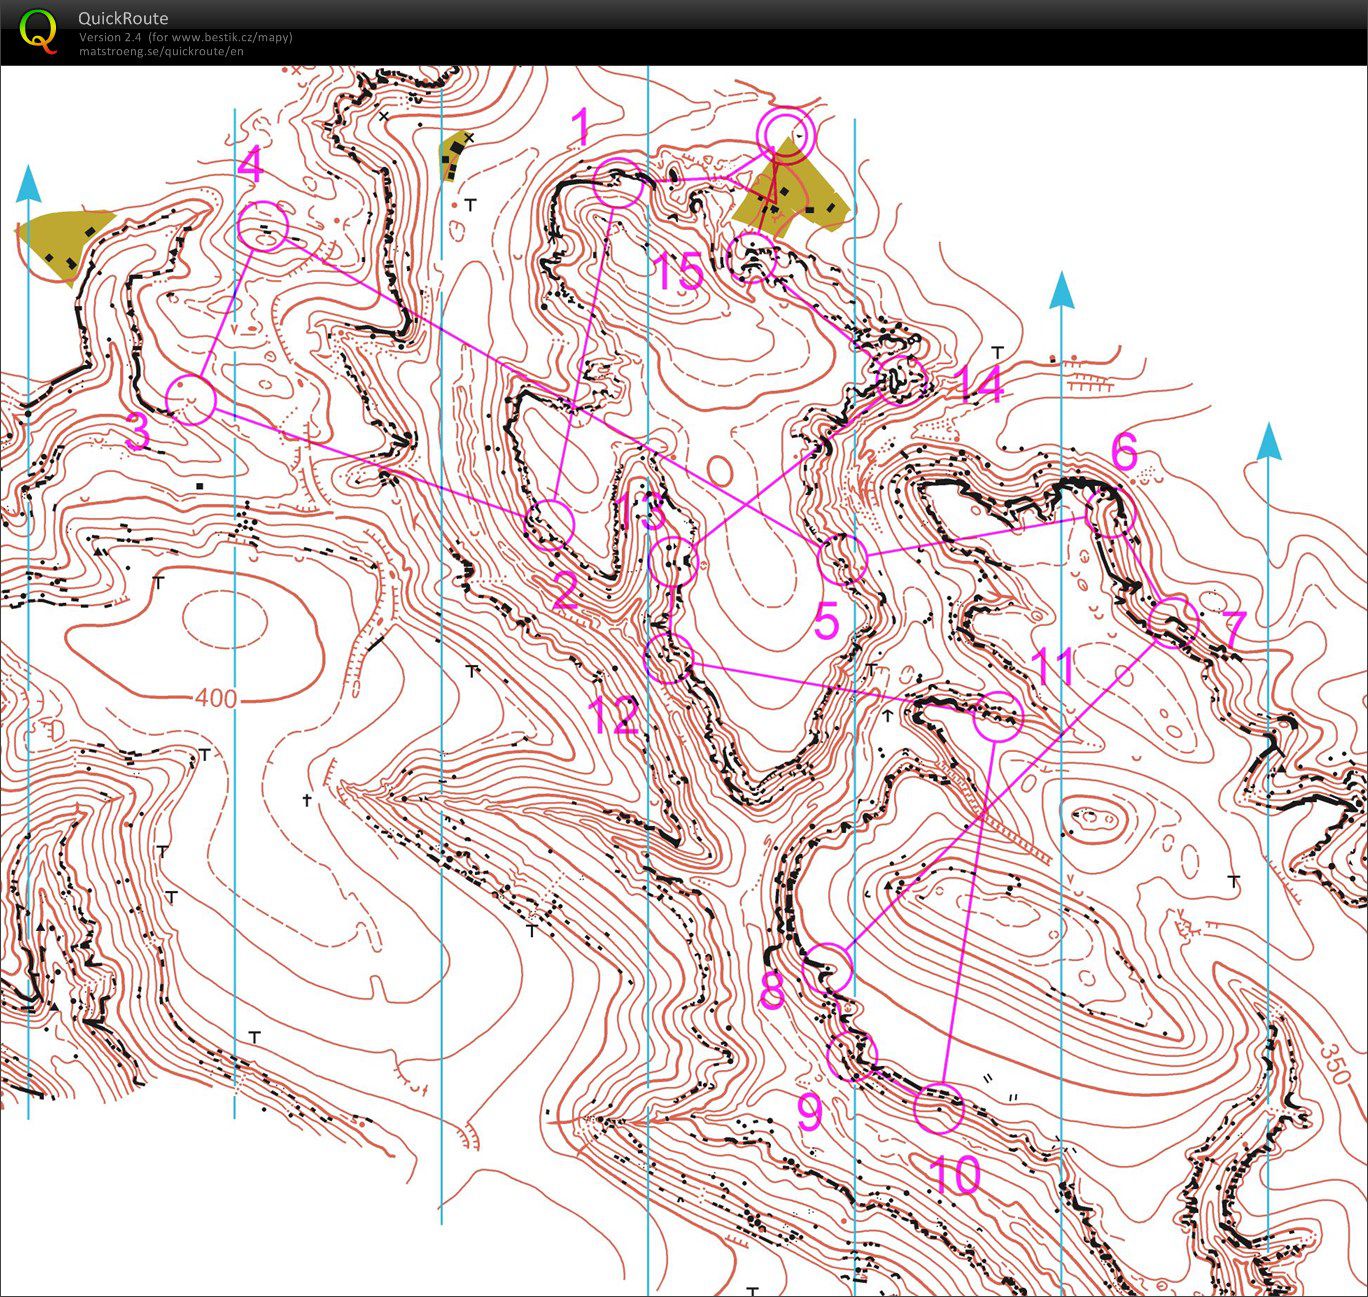Click control circle 14 on the course
The height and width of the screenshot is (1297, 1368).
(903, 379)
